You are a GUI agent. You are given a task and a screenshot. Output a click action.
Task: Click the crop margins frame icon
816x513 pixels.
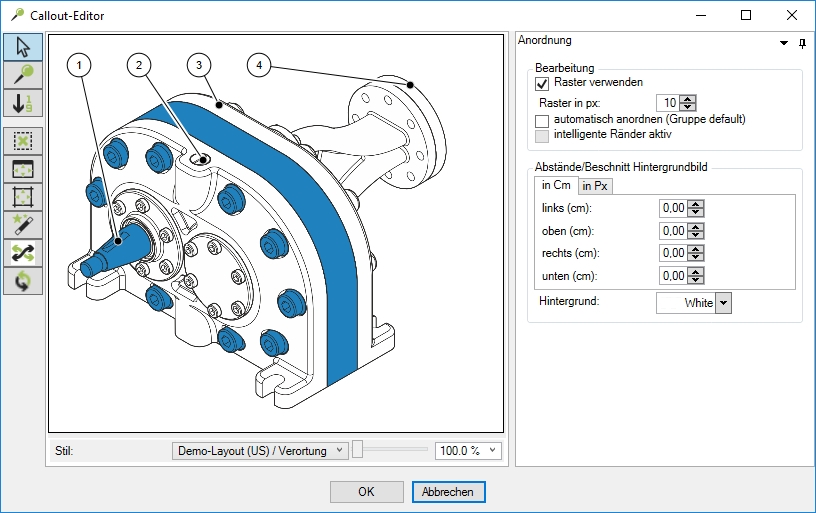tap(23, 197)
